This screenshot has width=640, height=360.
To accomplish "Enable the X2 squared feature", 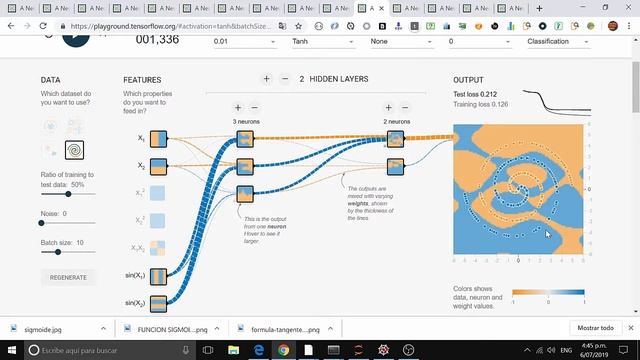I will (x=158, y=220).
